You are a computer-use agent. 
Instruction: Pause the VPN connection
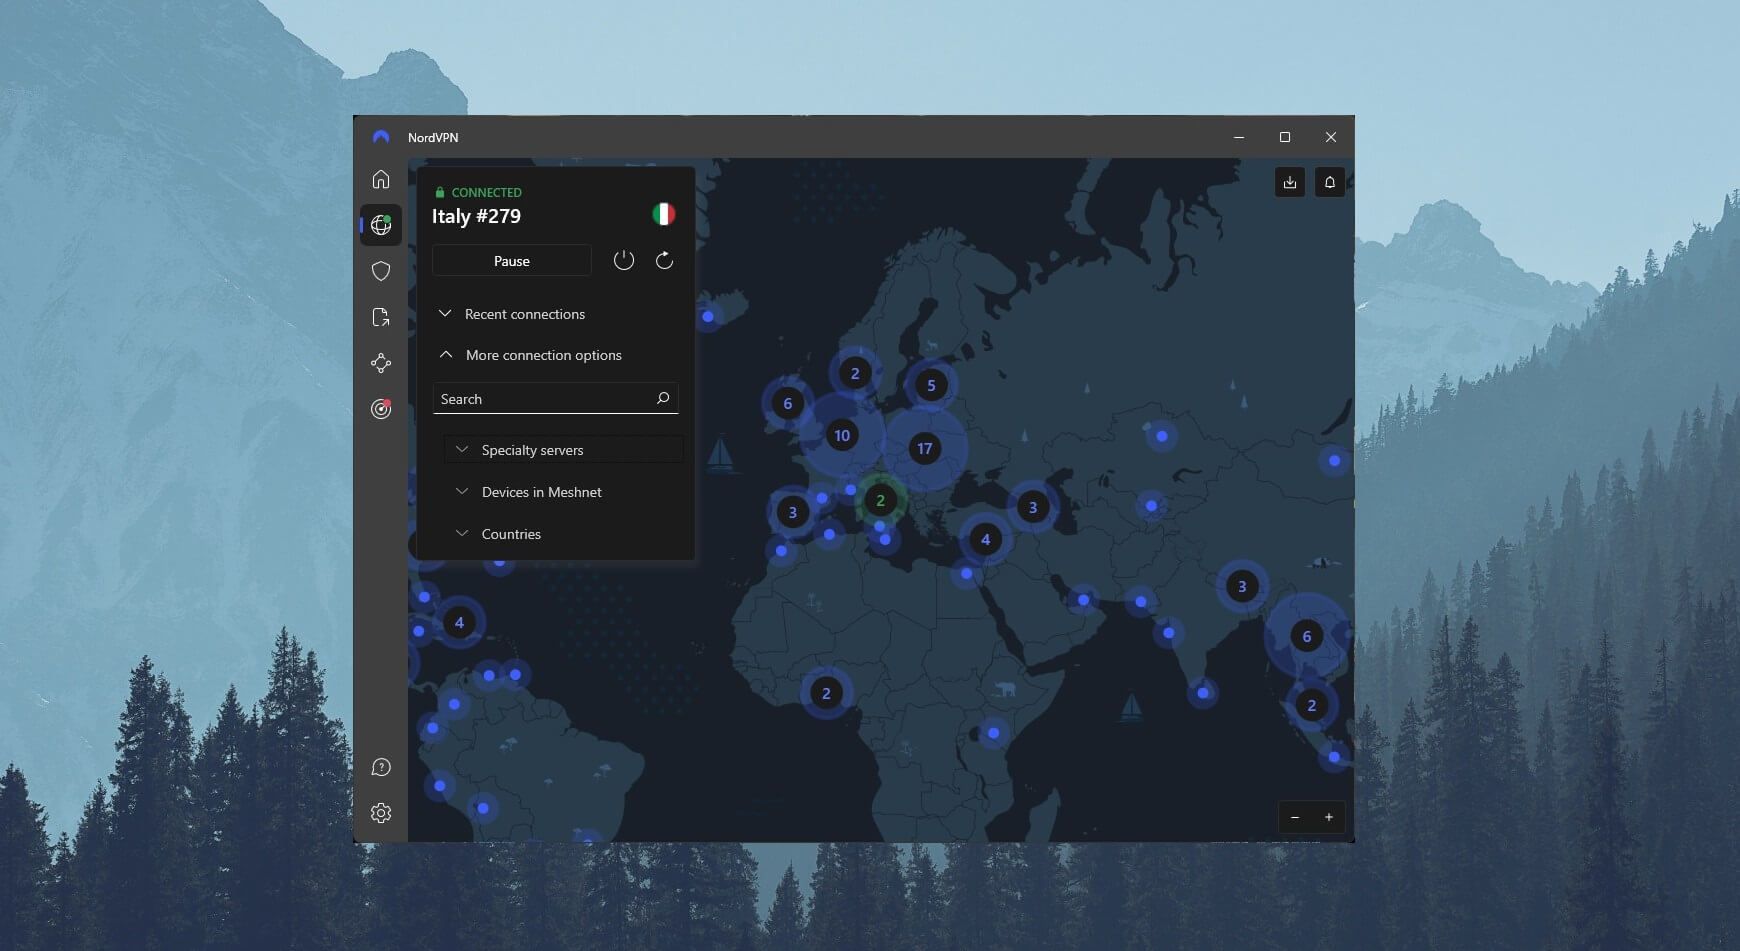512,260
